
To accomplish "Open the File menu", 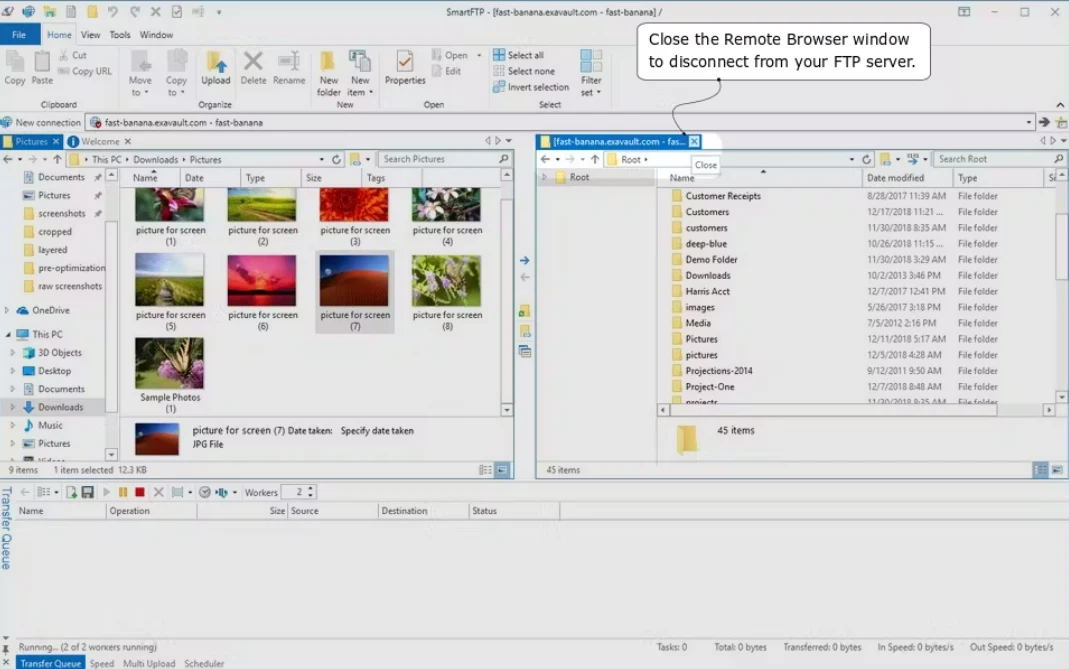I will click(x=19, y=35).
